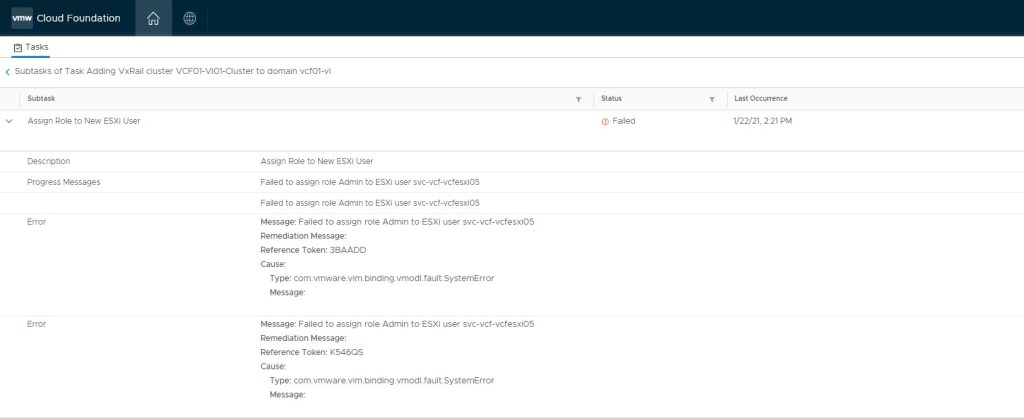This screenshot has height=419, width=1024.
Task: Switch to the Tasks tab
Action: tap(36, 47)
